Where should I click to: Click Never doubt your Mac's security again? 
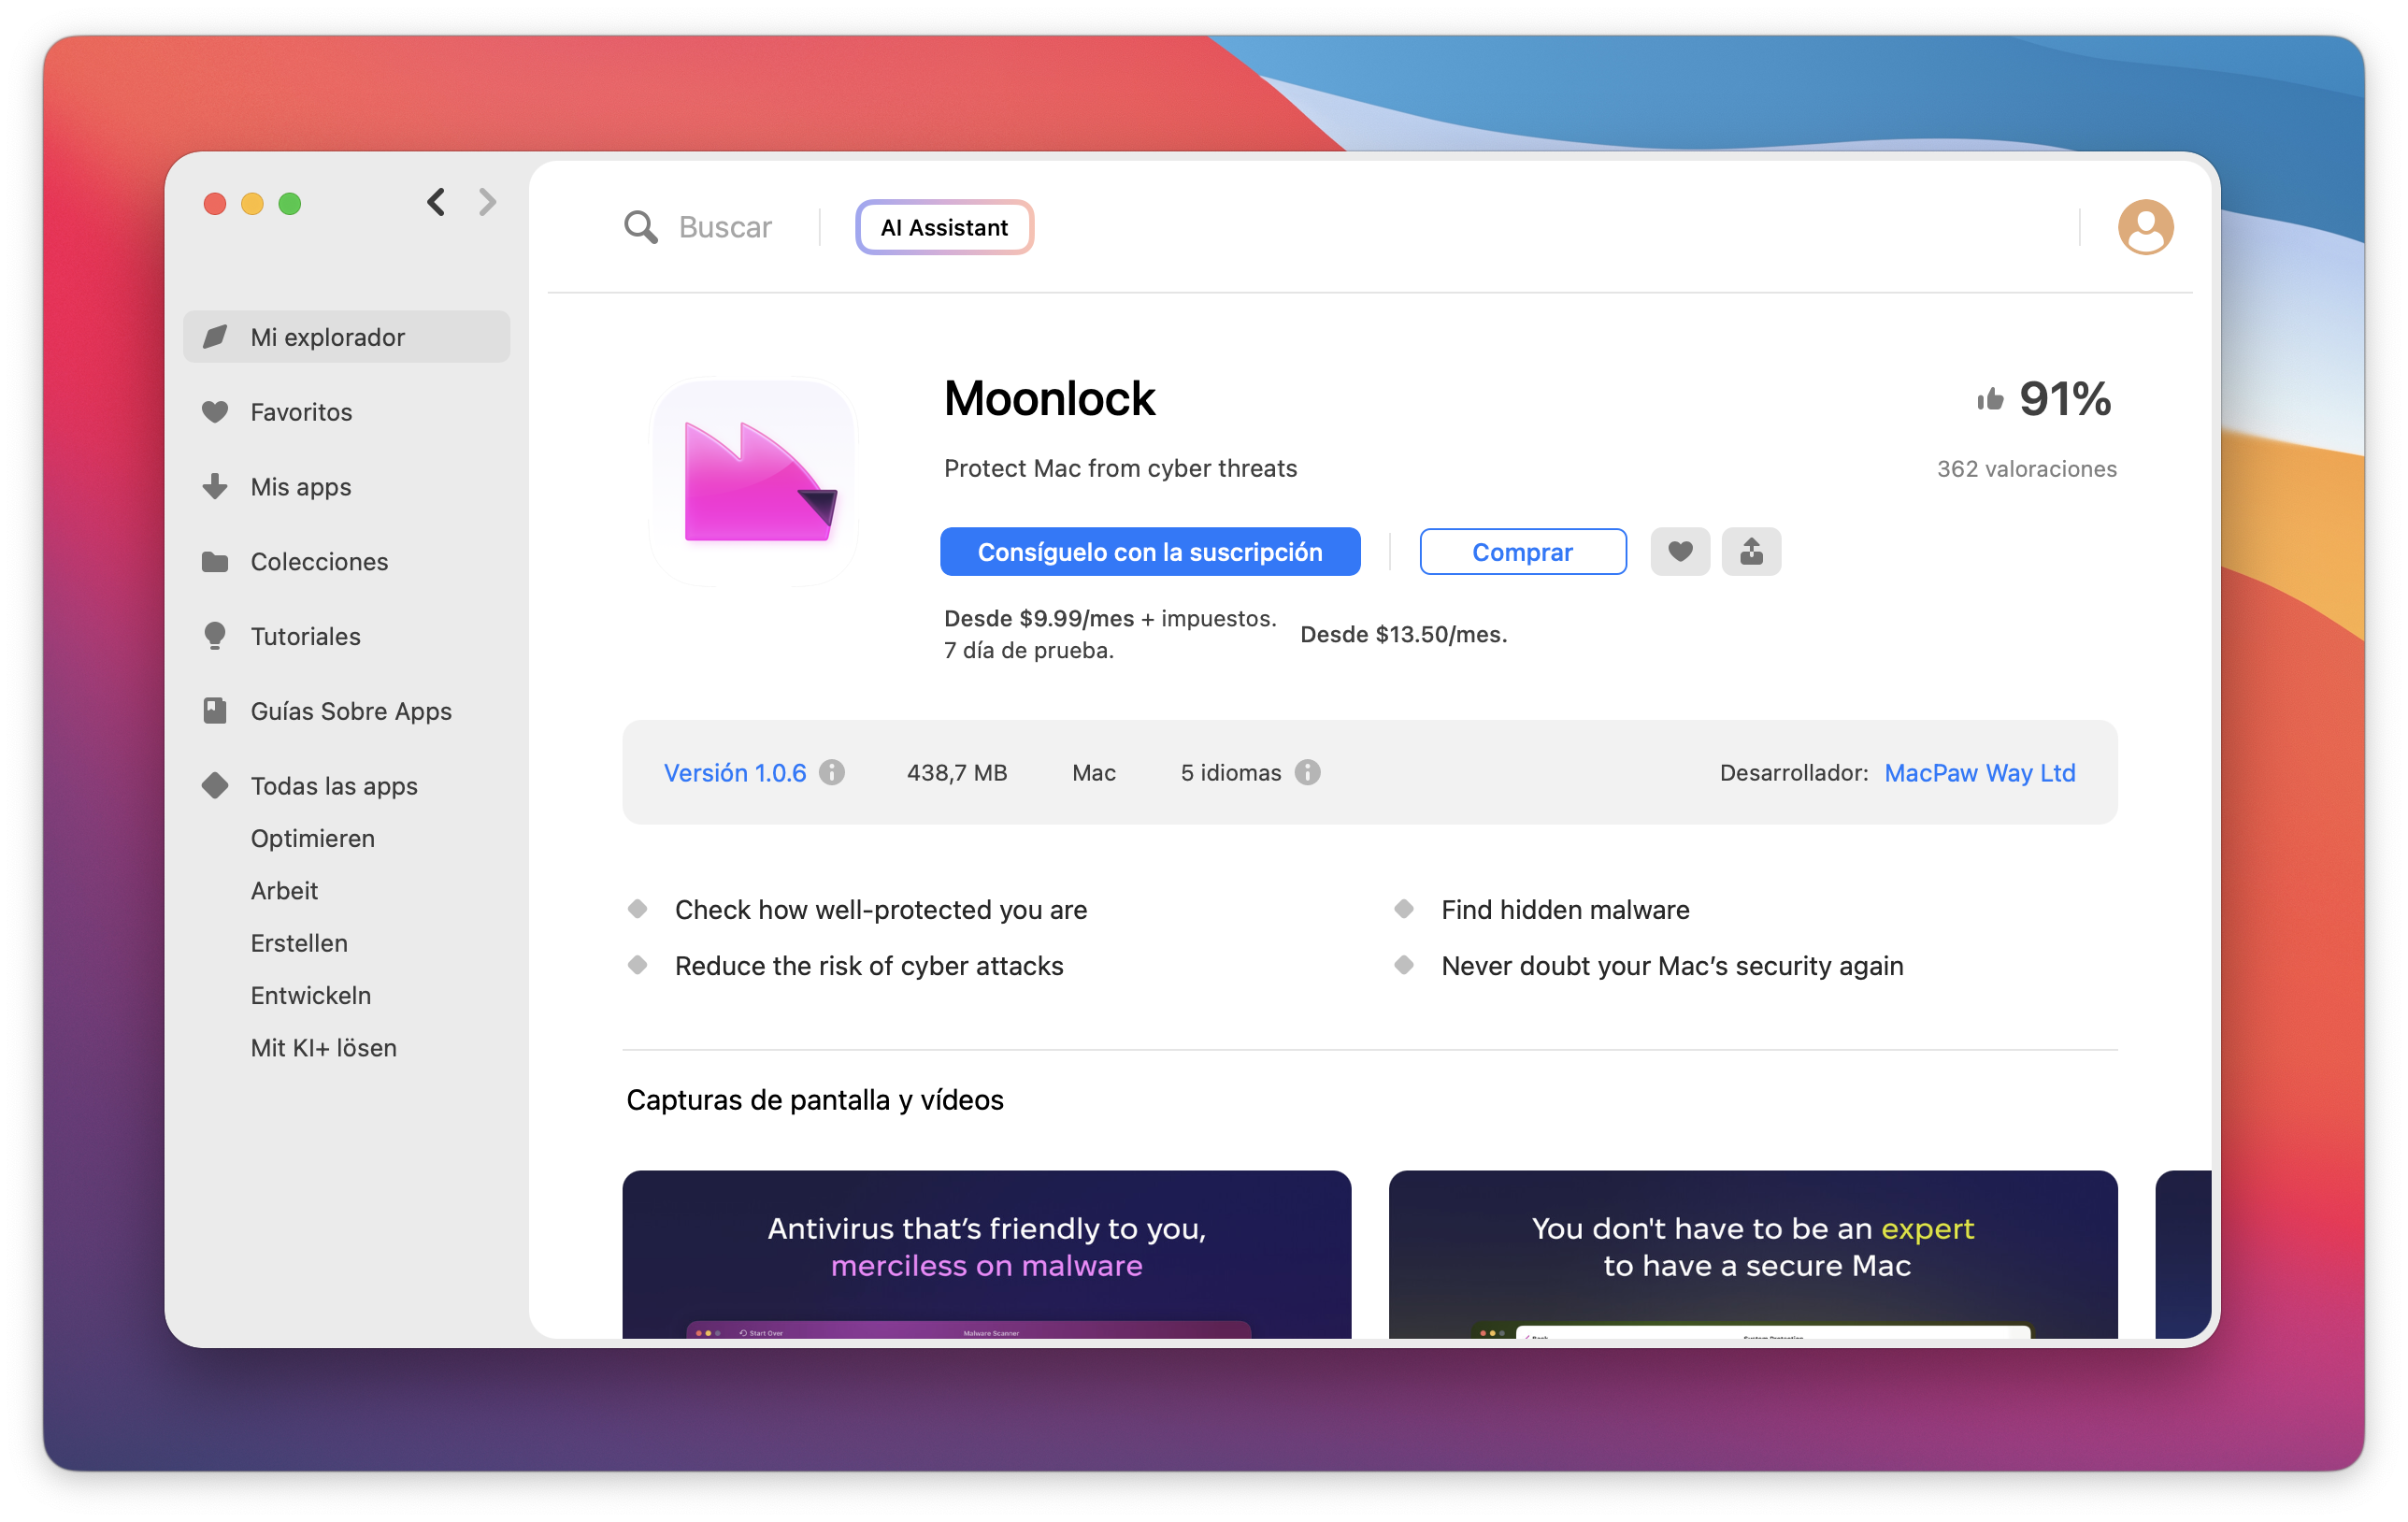[1672, 966]
